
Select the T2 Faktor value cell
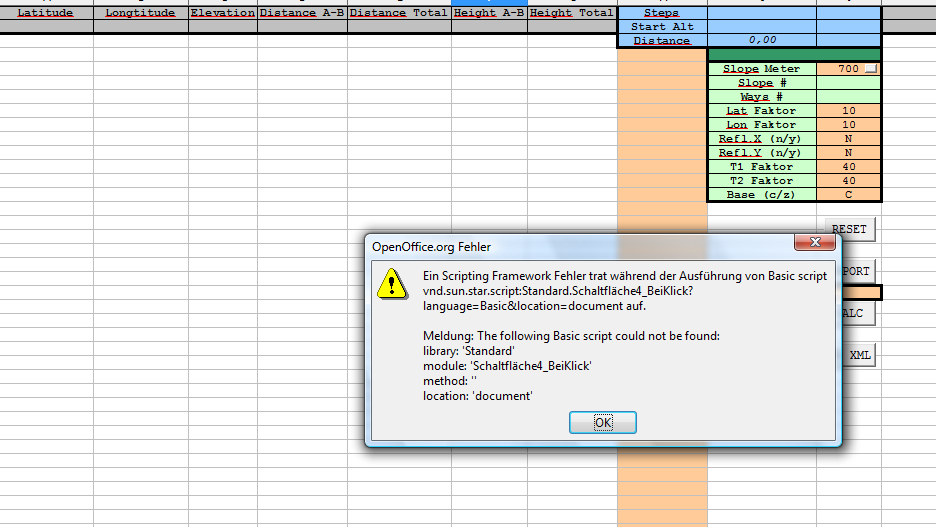pyautogui.click(x=848, y=181)
